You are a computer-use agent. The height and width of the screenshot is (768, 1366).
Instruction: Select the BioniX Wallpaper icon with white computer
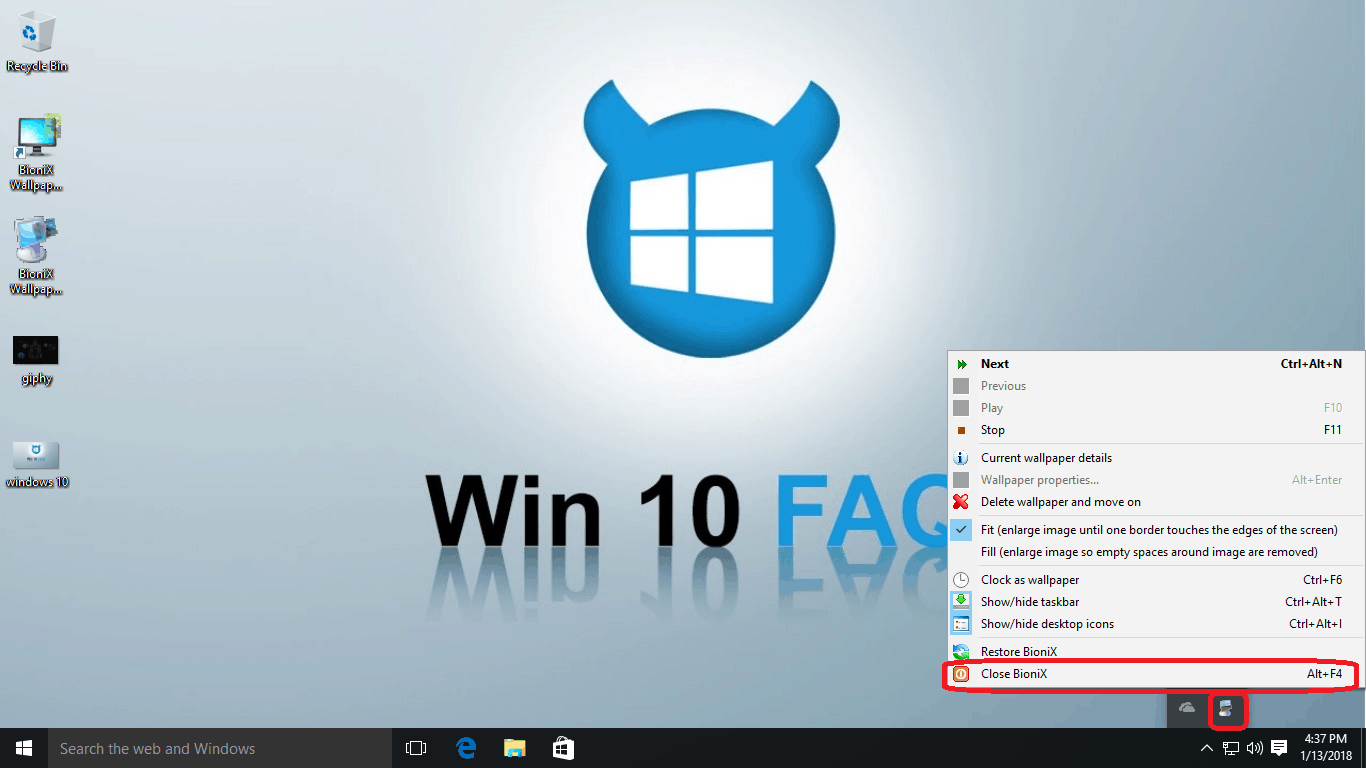click(x=37, y=257)
